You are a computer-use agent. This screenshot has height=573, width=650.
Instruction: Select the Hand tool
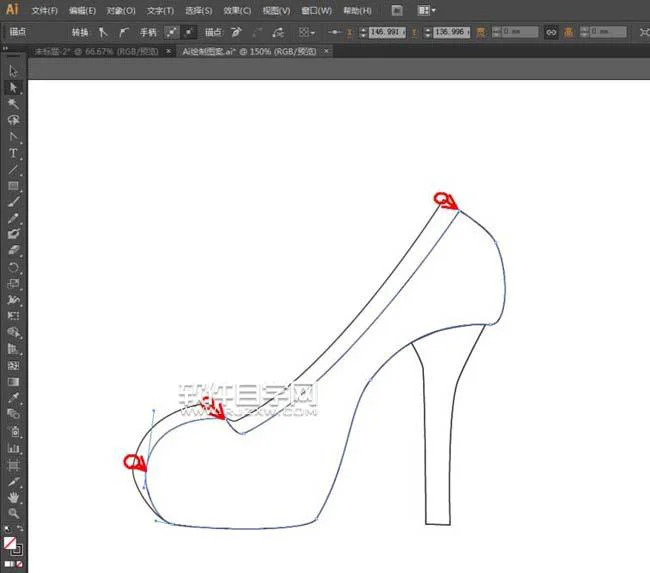pos(14,497)
